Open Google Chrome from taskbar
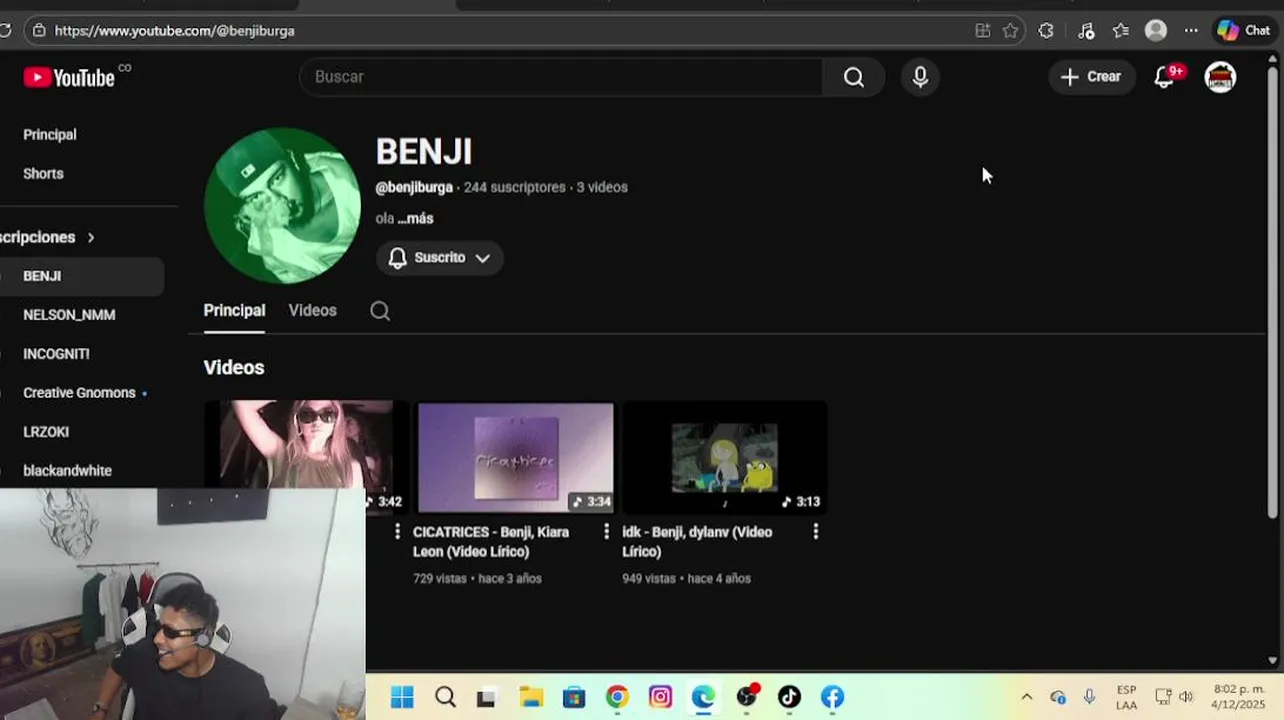Screen dimensions: 1284x720 tap(617, 697)
